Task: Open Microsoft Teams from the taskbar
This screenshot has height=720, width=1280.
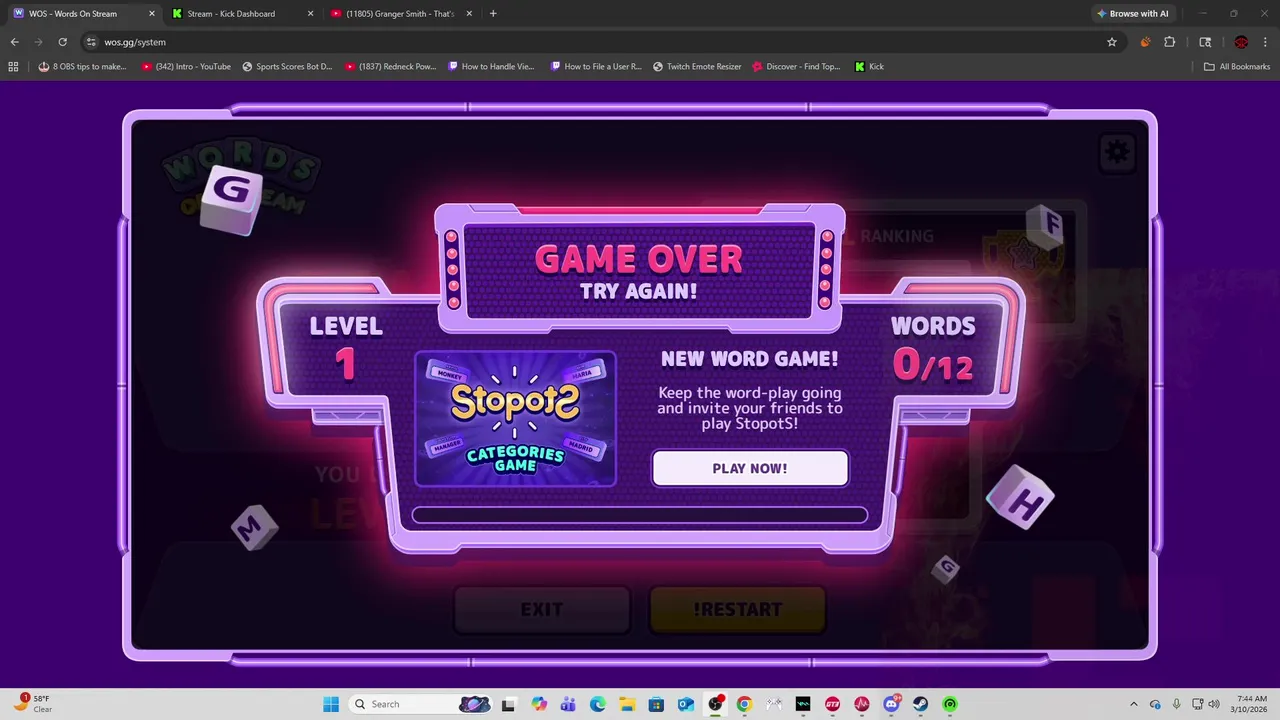Action: (x=569, y=704)
